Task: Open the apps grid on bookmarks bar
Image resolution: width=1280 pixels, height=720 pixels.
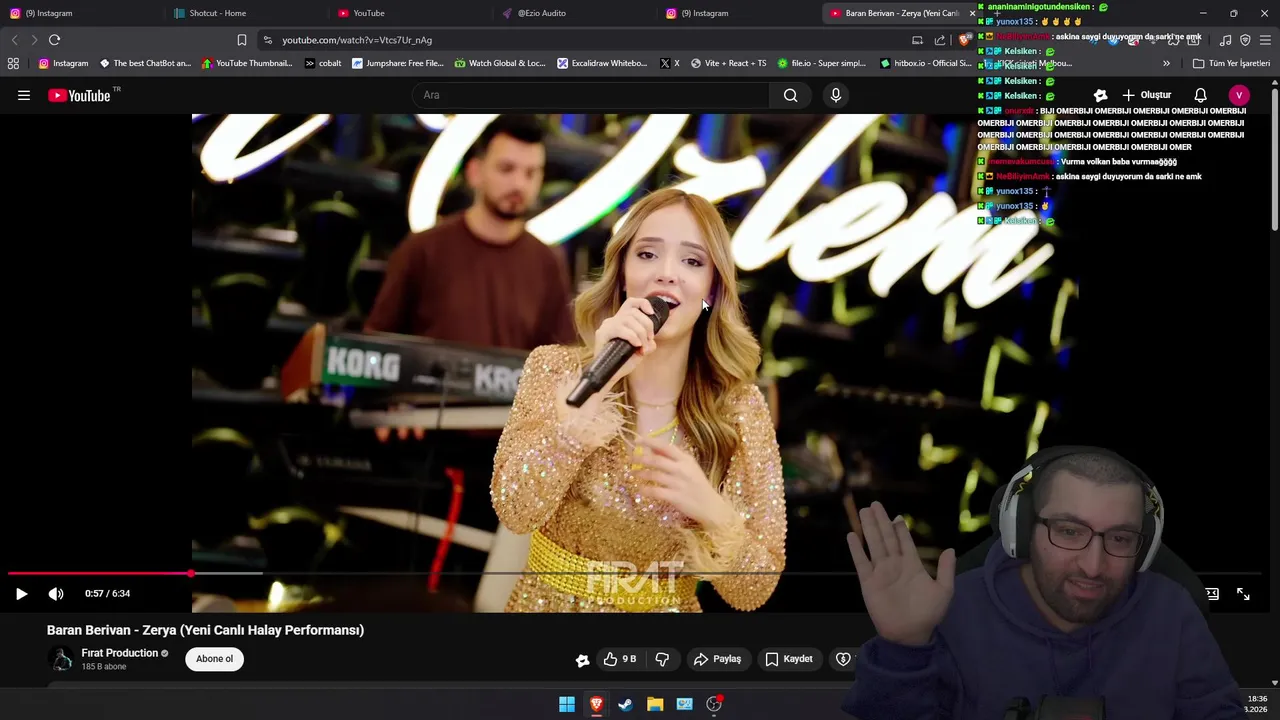Action: coord(13,63)
